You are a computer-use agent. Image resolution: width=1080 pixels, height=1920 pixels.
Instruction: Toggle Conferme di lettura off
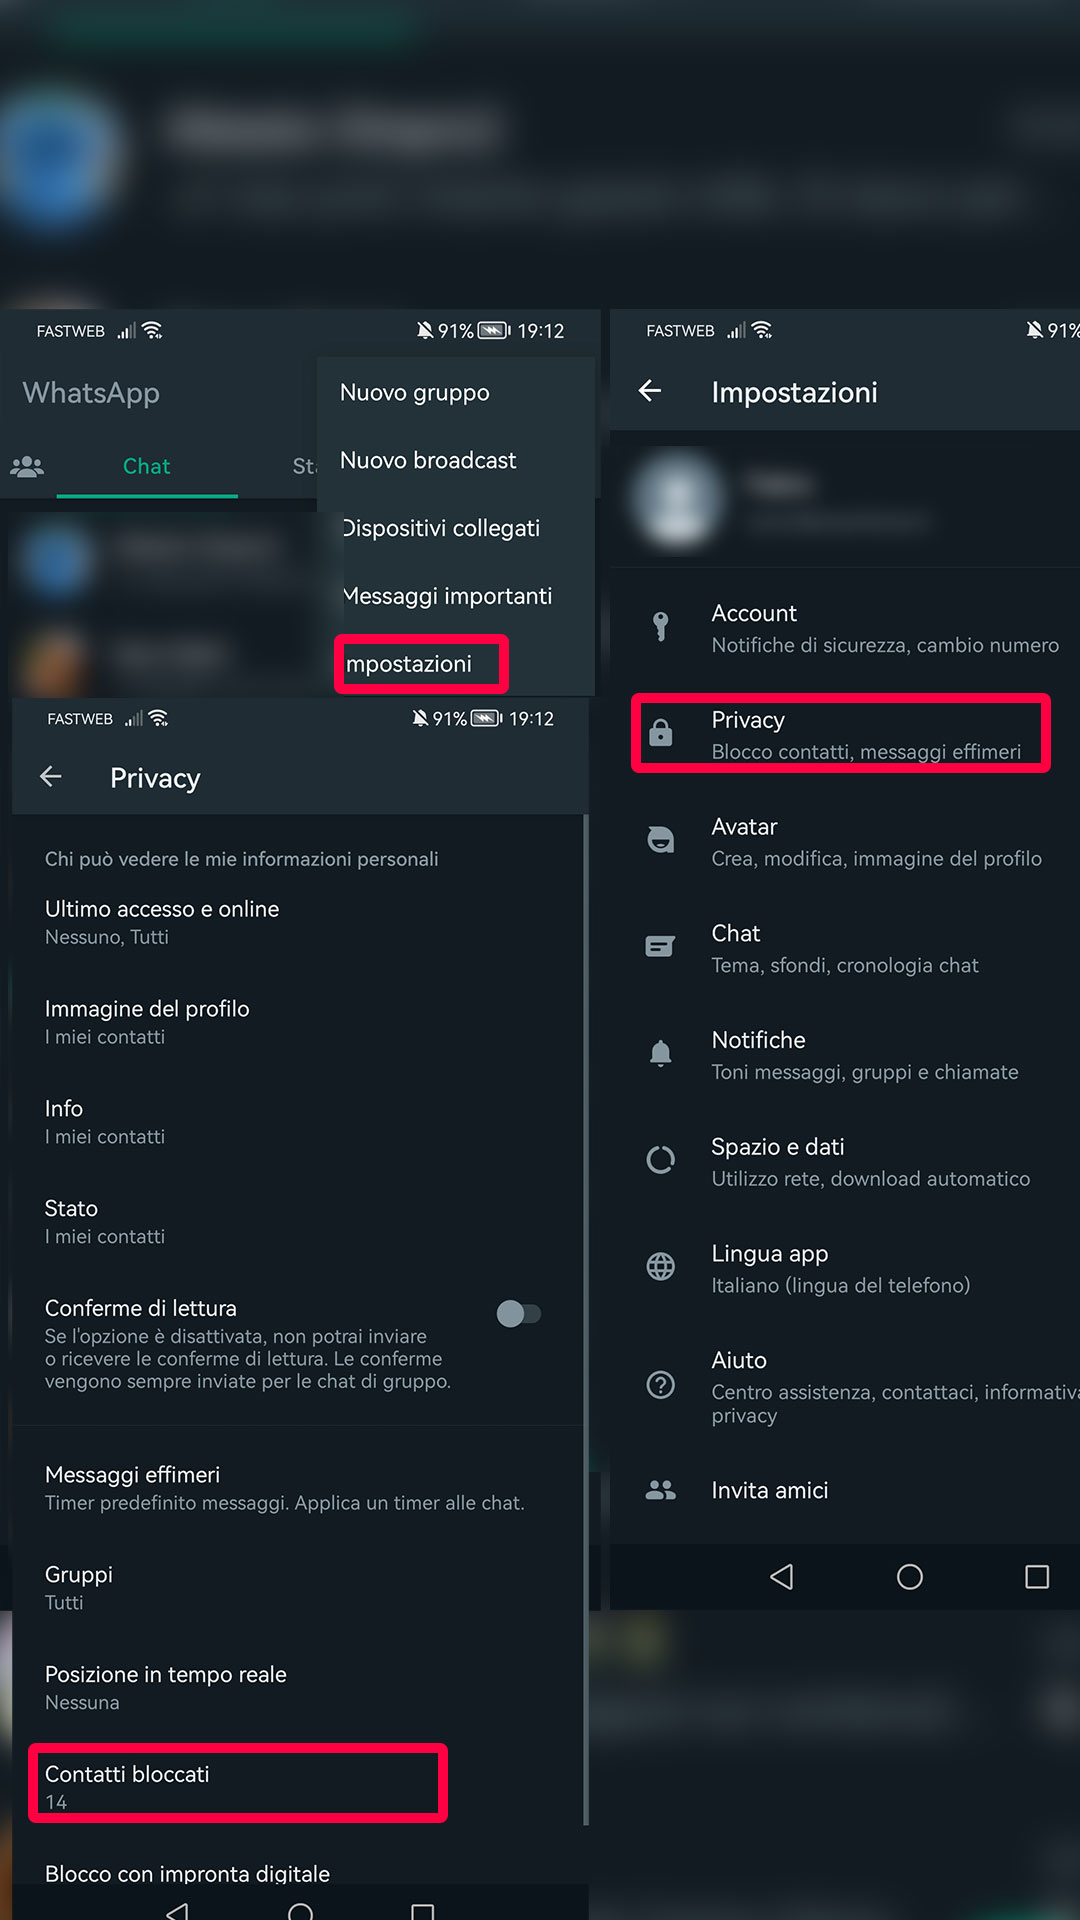click(x=519, y=1313)
